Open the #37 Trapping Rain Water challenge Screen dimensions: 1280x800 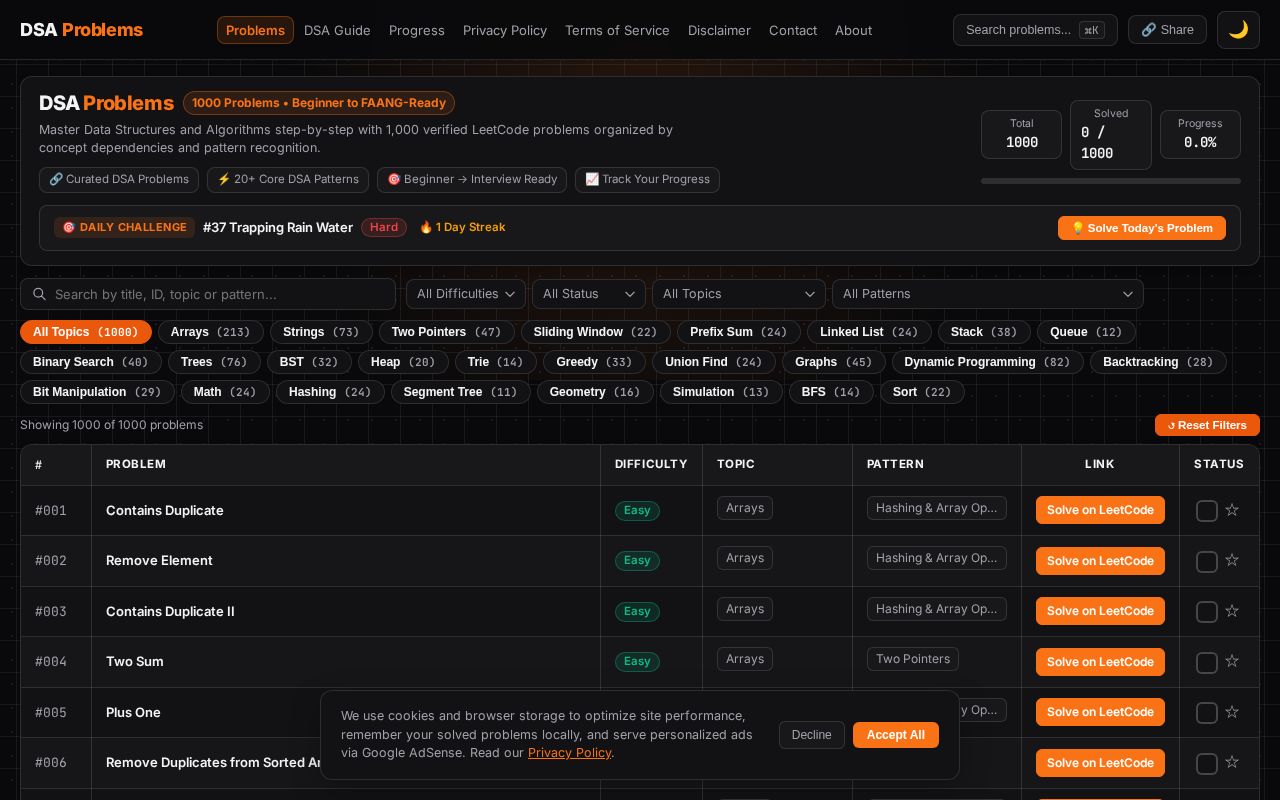coord(278,228)
